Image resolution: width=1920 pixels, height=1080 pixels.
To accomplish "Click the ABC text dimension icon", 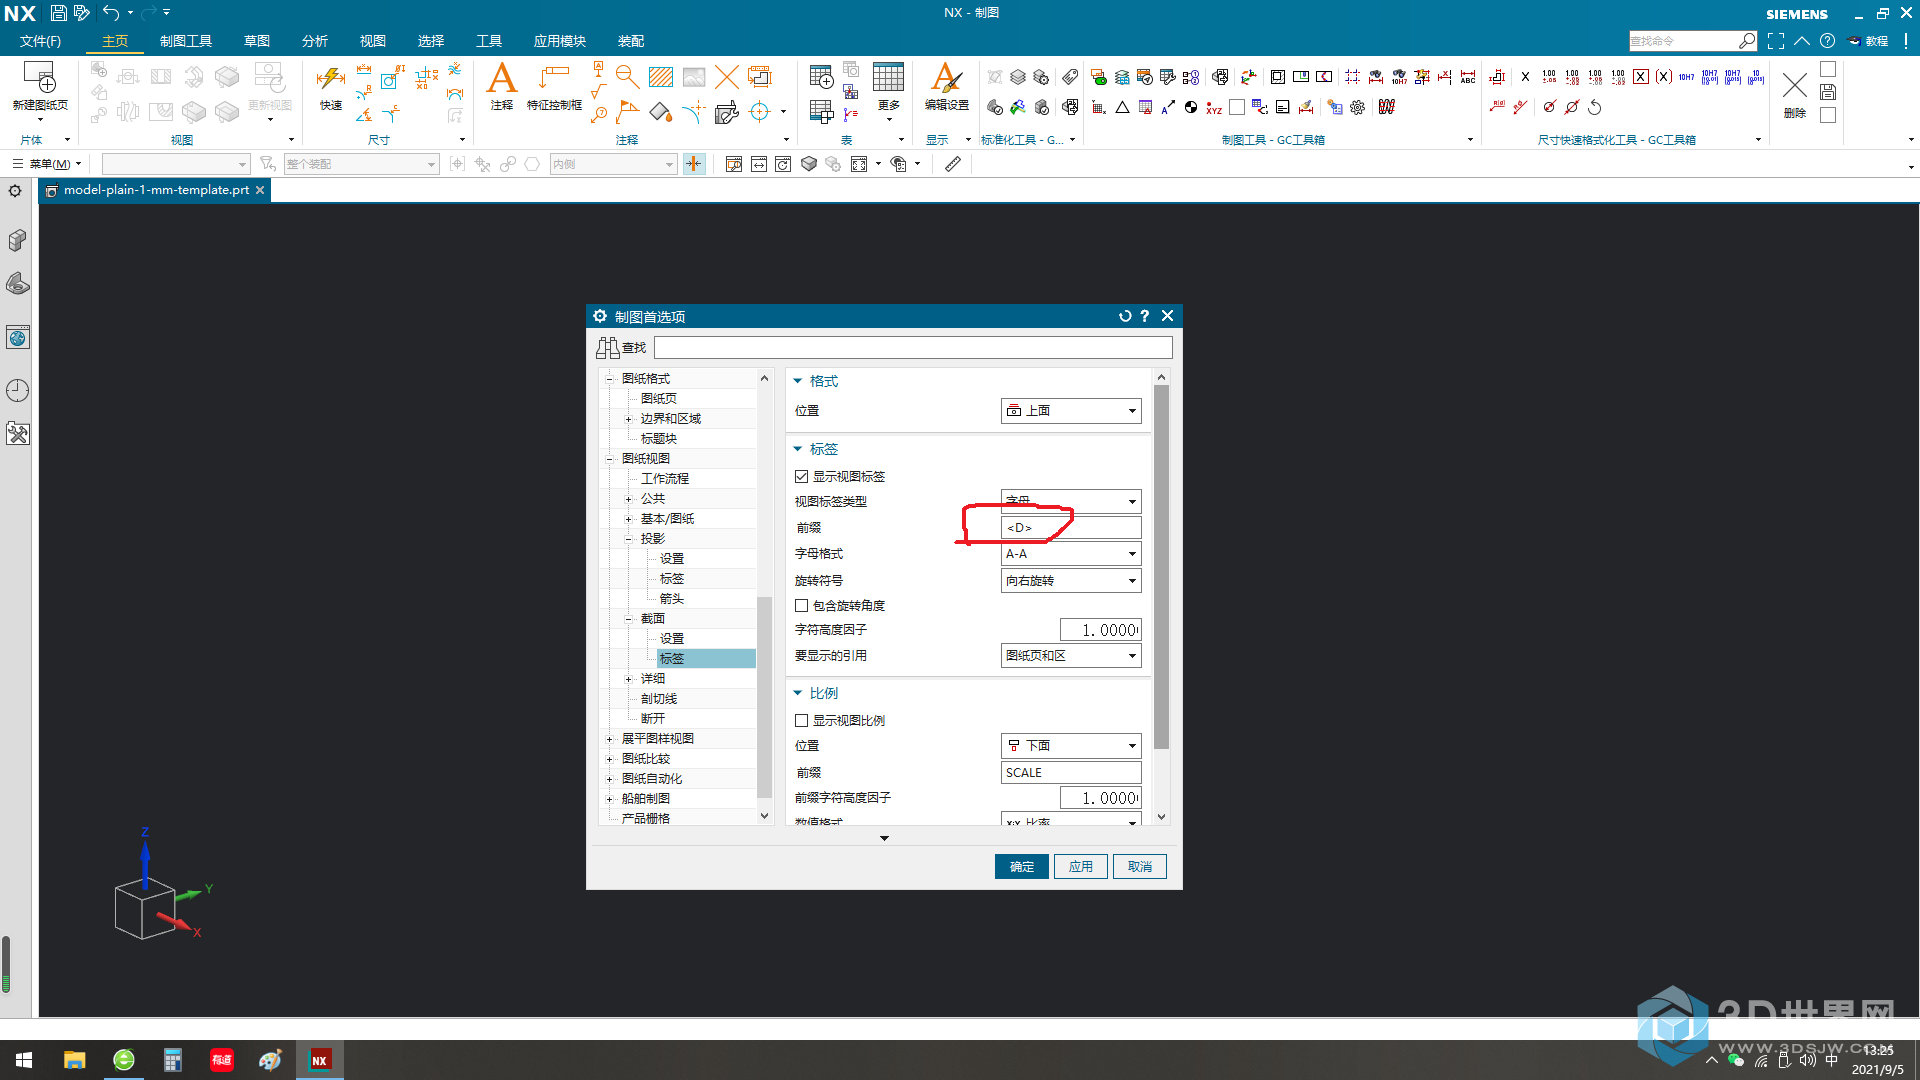I will [x=1467, y=77].
